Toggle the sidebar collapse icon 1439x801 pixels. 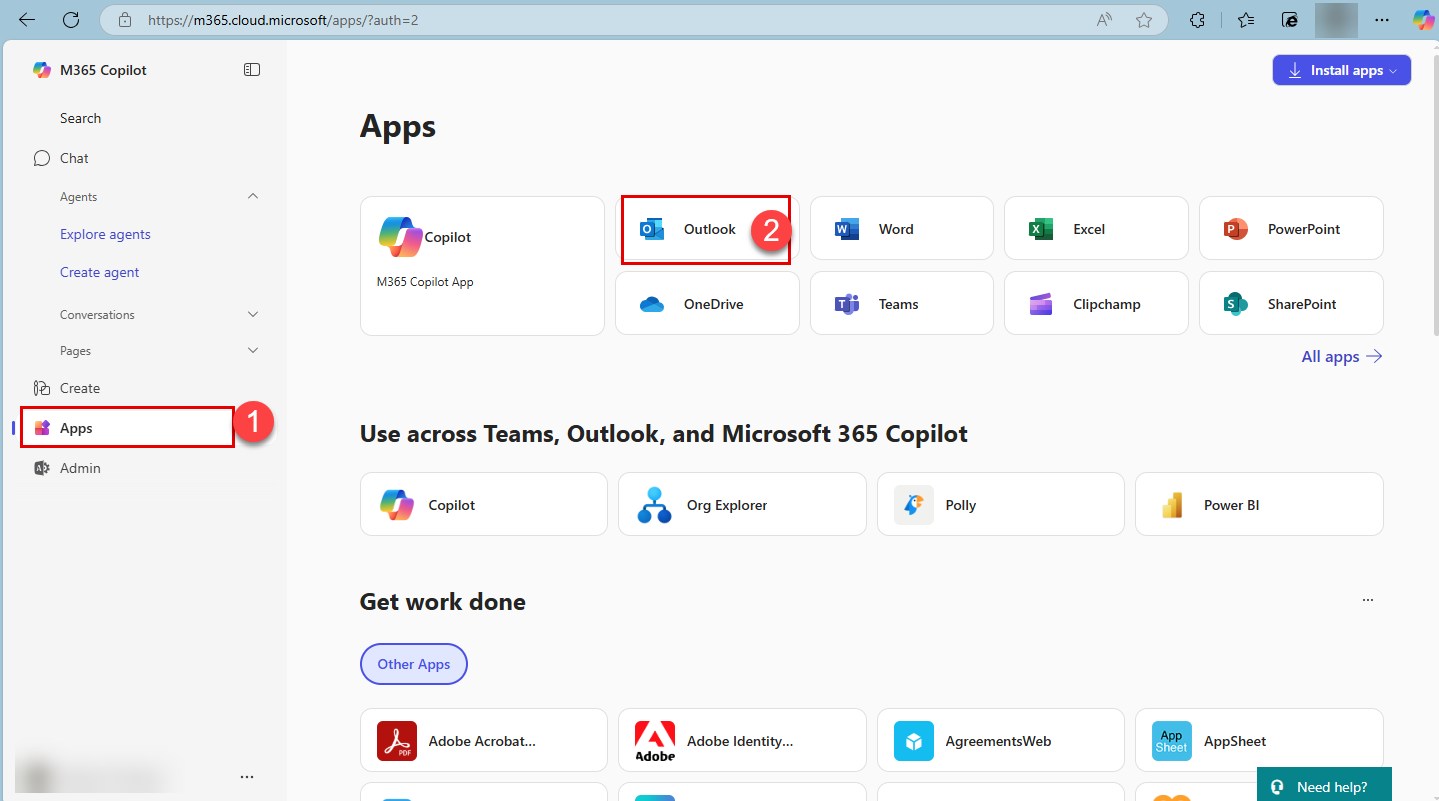pos(252,70)
